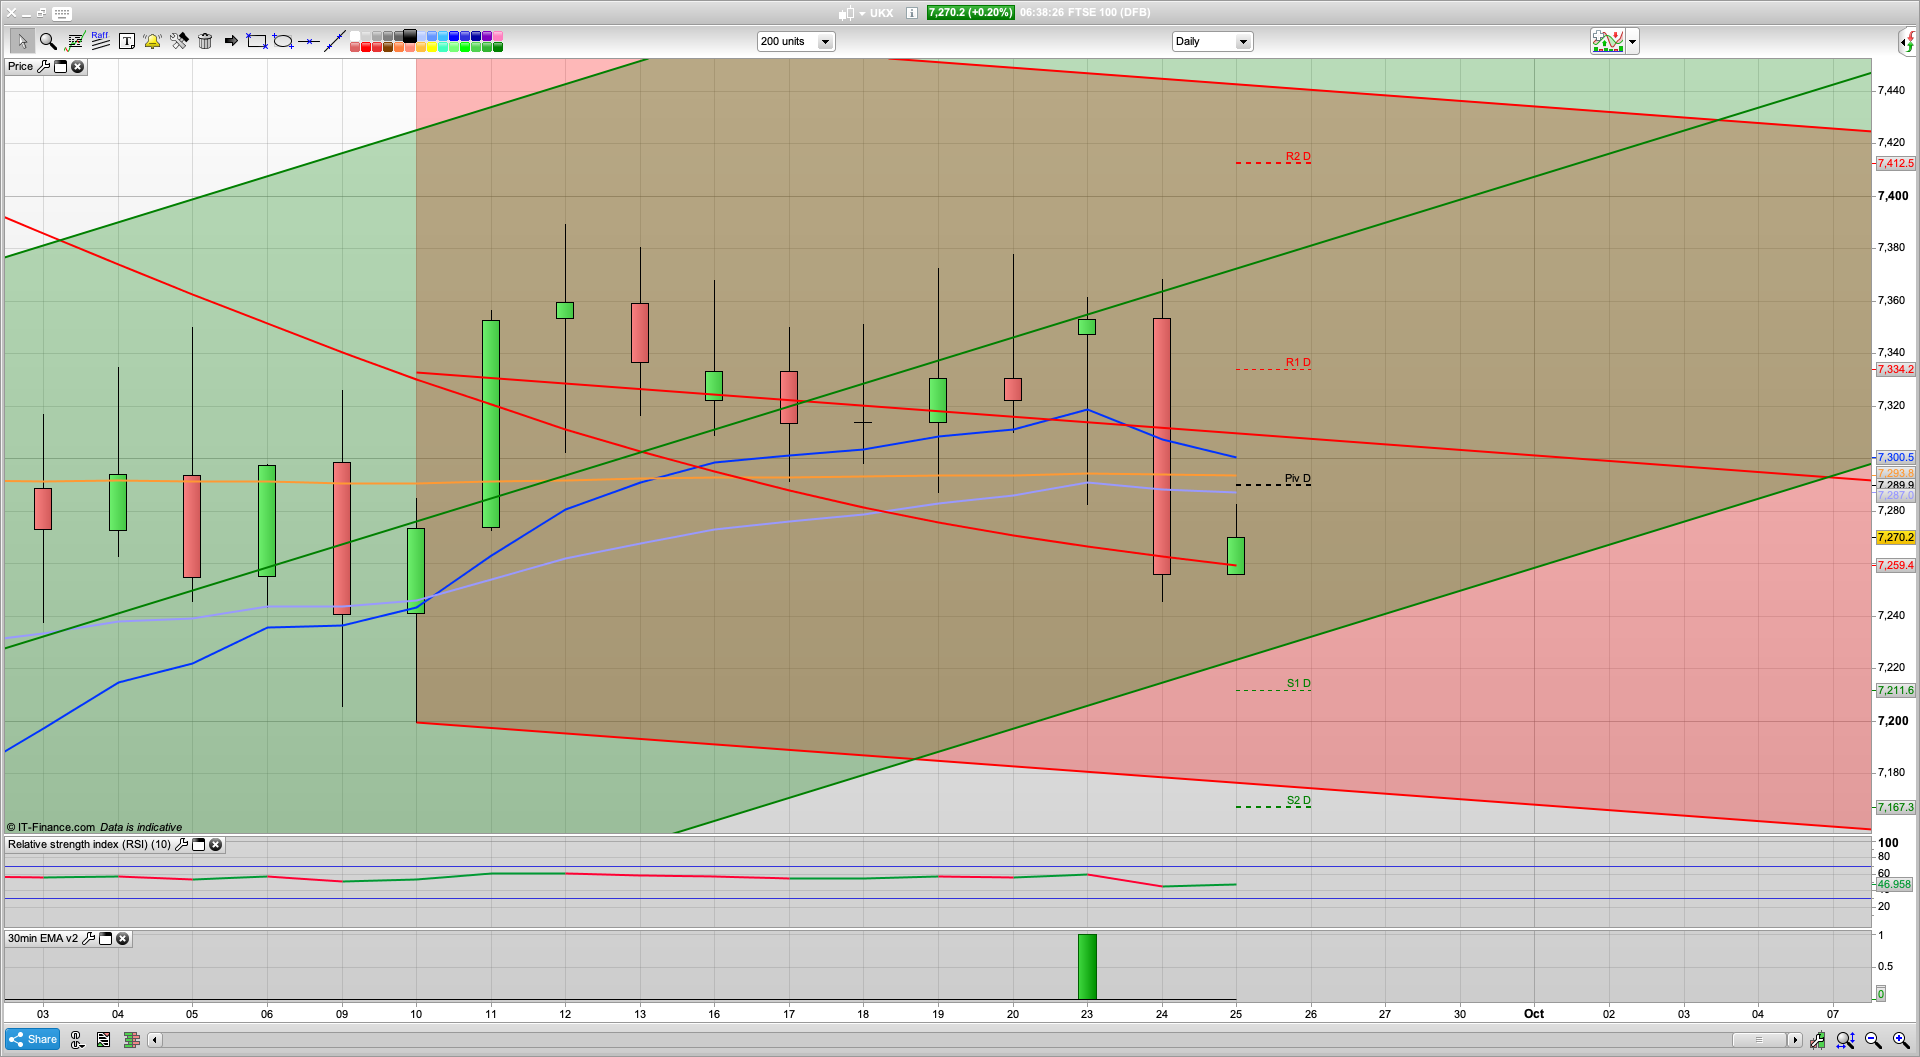Click the trash bin delete tool
This screenshot has height=1057, width=1920.
pos(205,41)
